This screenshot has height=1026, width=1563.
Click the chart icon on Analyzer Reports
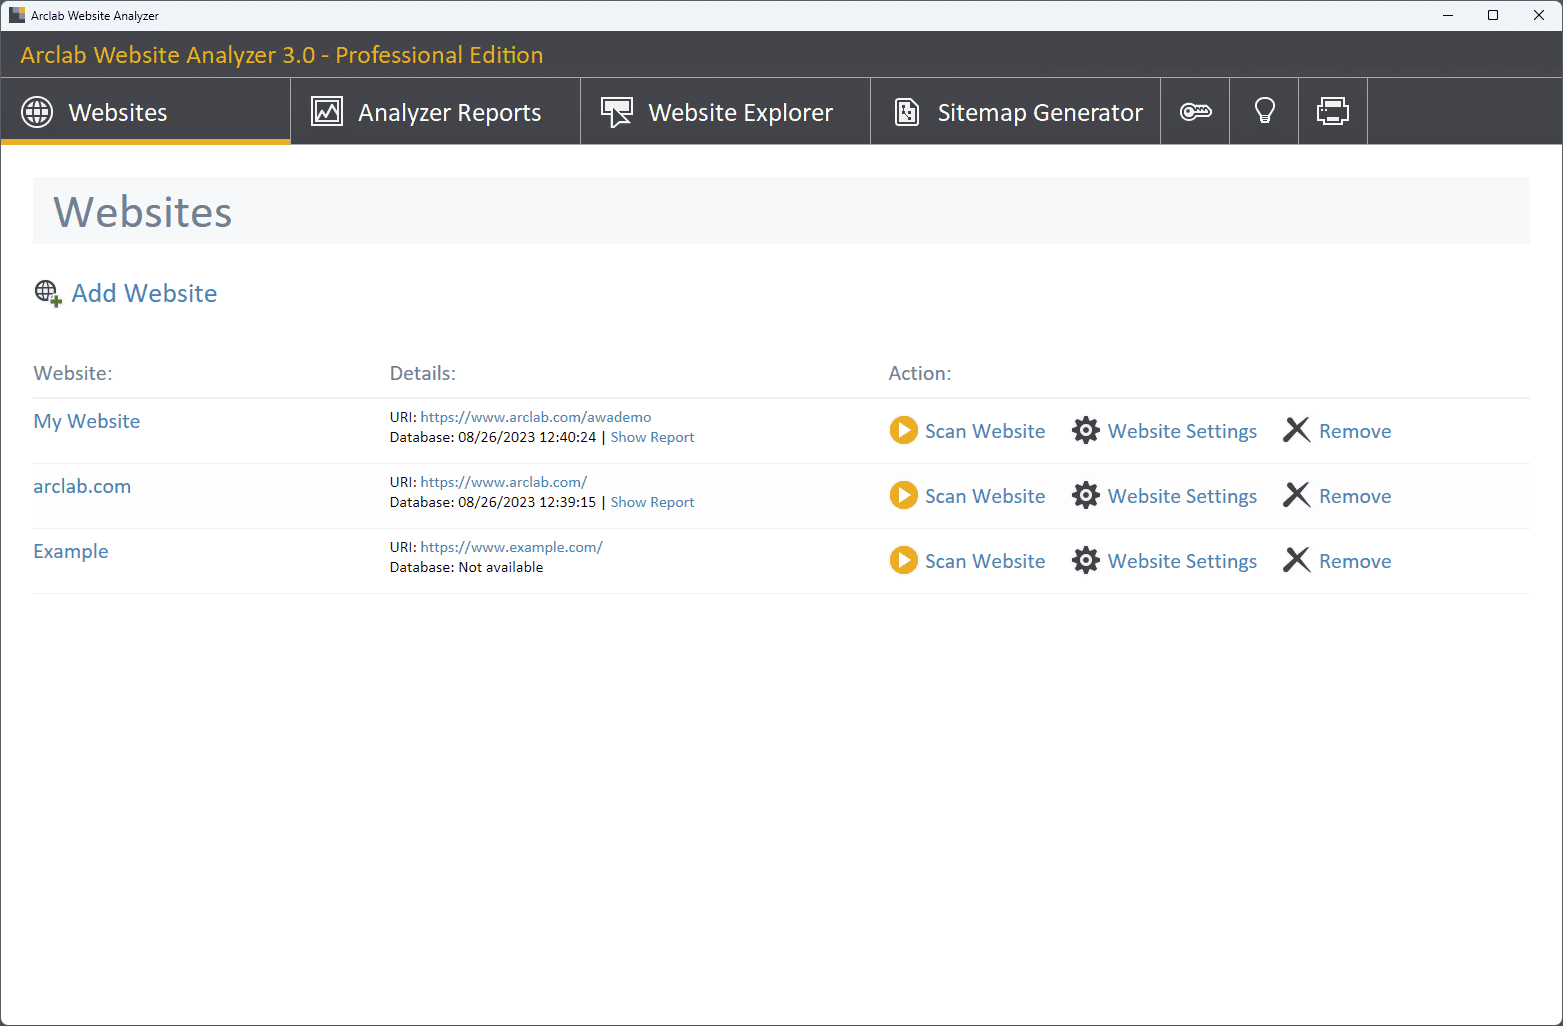pos(327,111)
